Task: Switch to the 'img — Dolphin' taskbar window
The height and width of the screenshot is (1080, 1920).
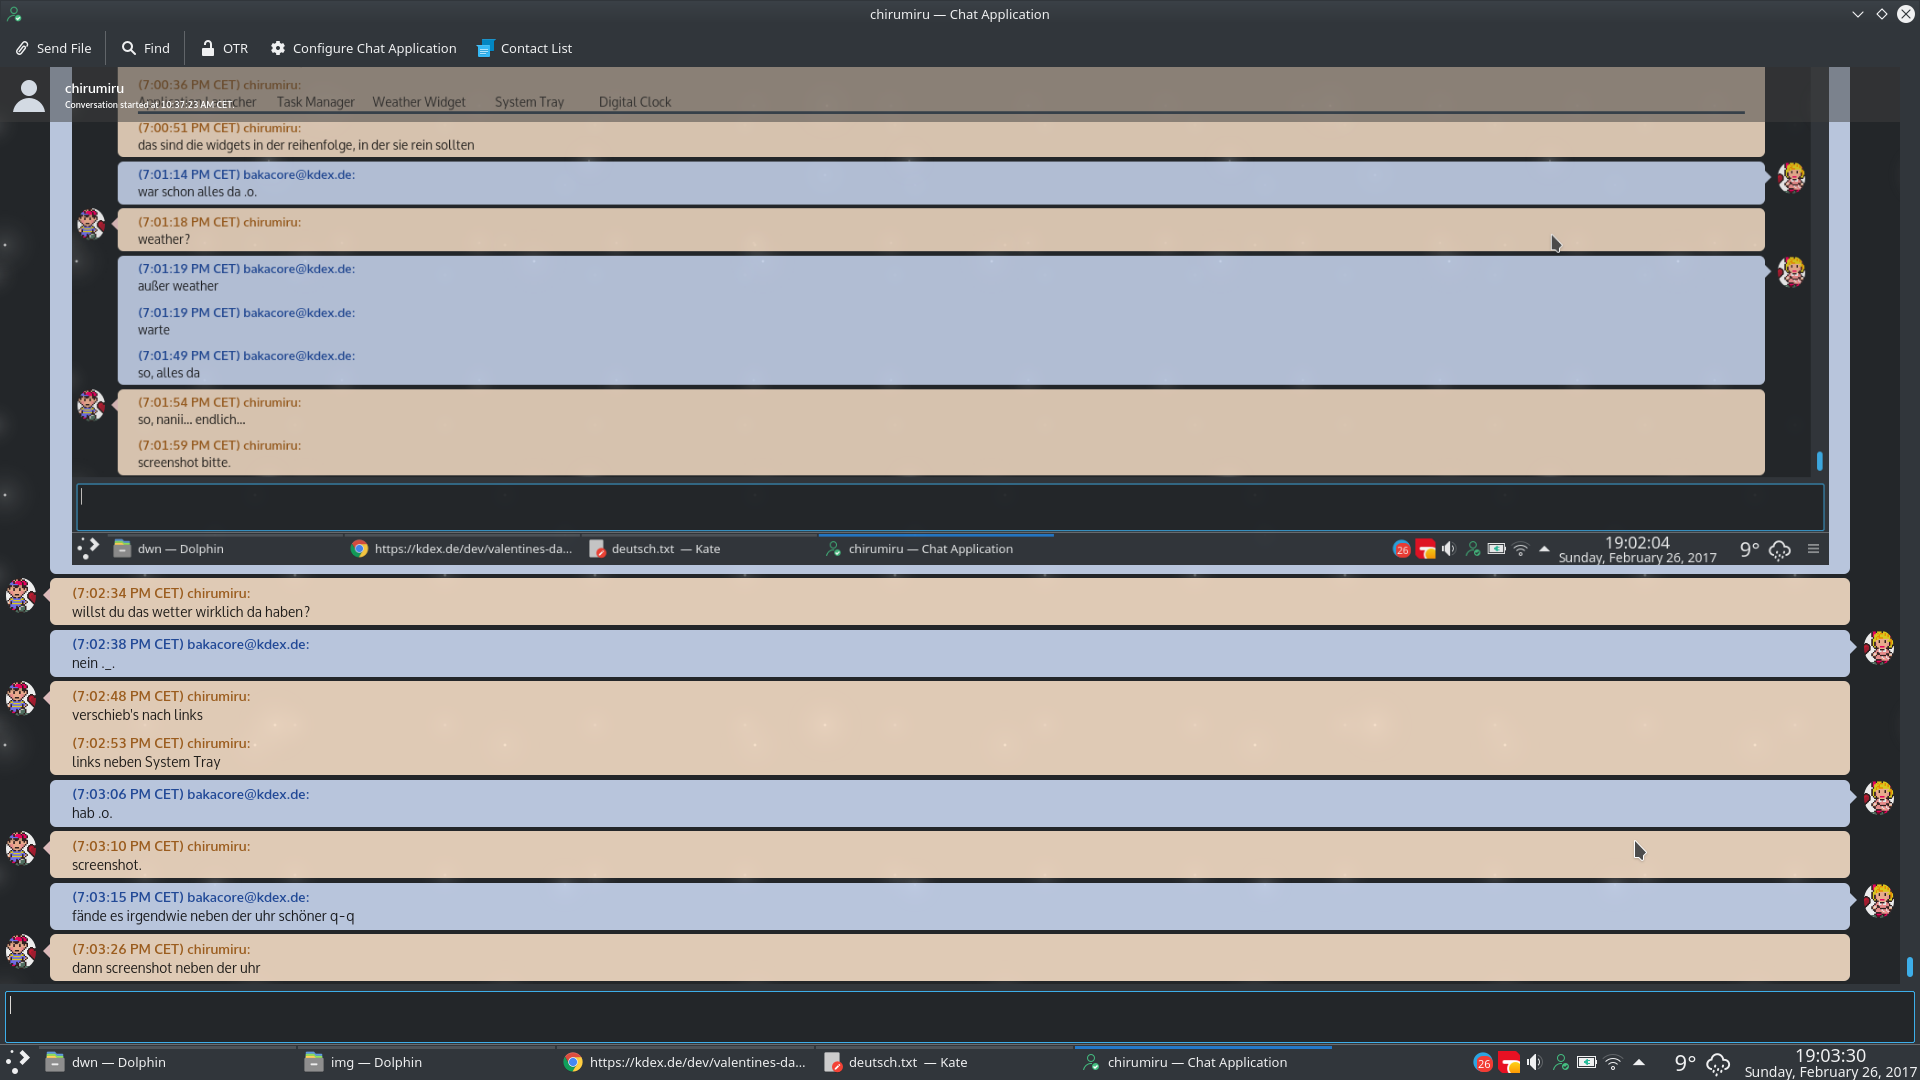Action: (x=428, y=1062)
